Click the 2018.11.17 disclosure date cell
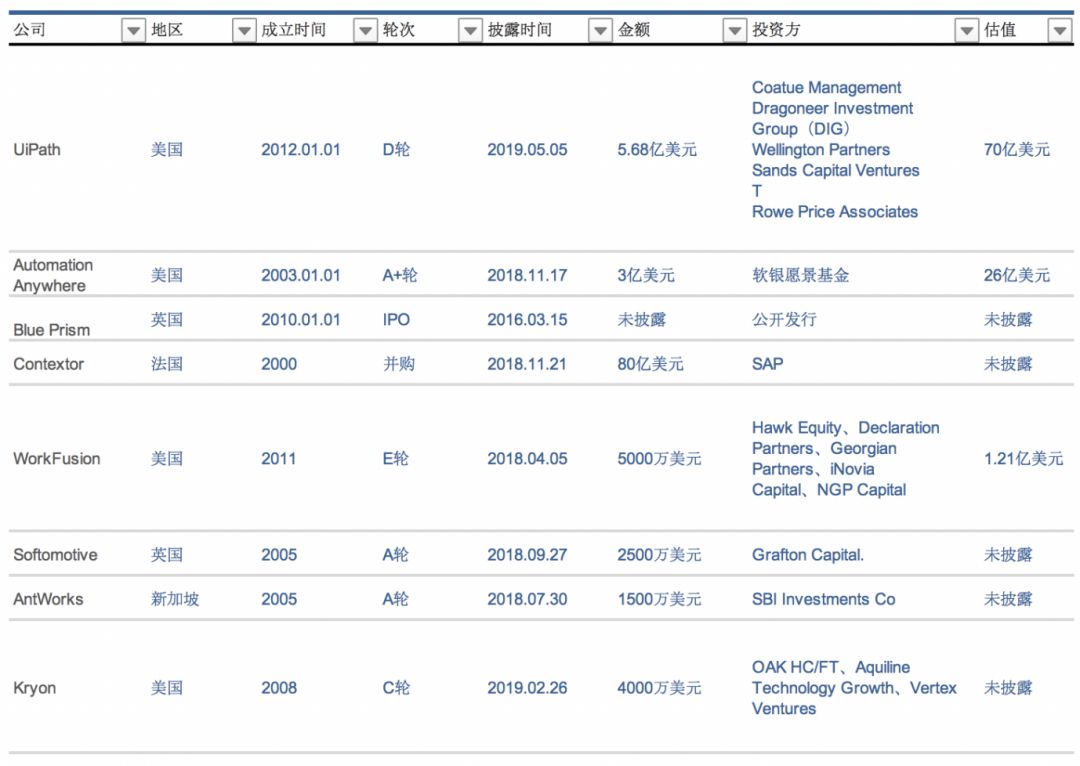This screenshot has width=1080, height=766. pos(528,275)
